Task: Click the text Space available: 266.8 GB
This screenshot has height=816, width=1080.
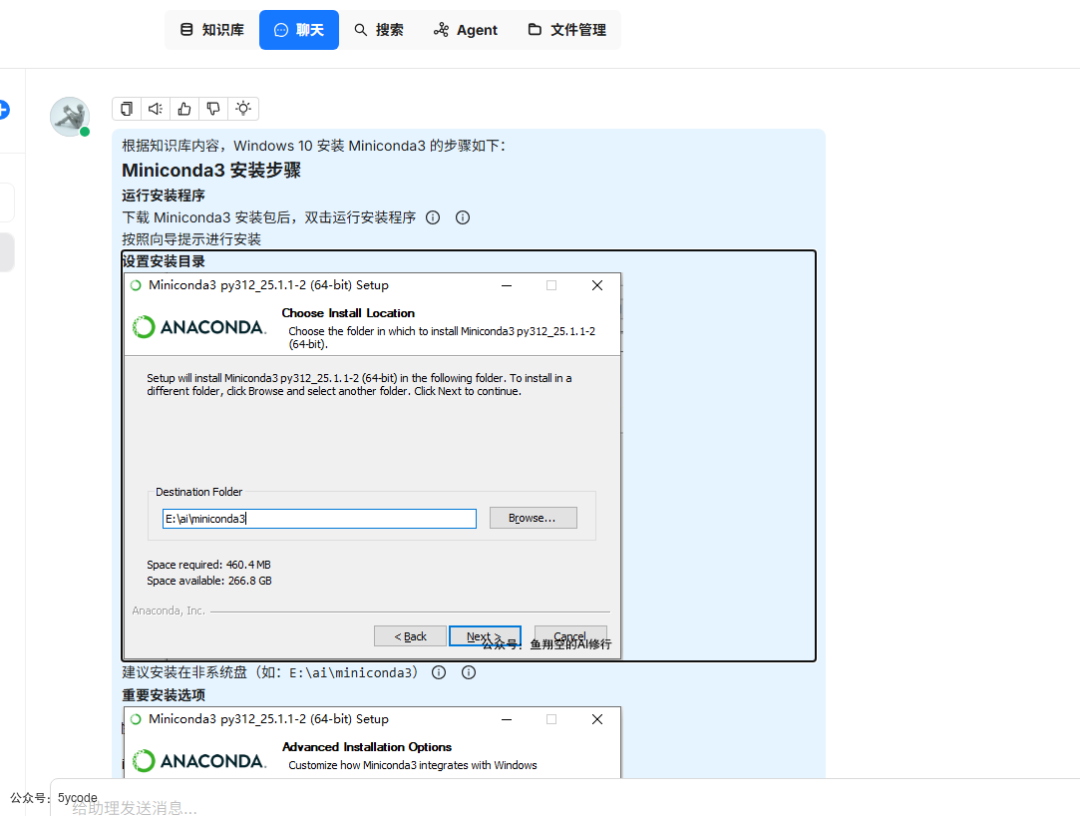Action: [209, 580]
